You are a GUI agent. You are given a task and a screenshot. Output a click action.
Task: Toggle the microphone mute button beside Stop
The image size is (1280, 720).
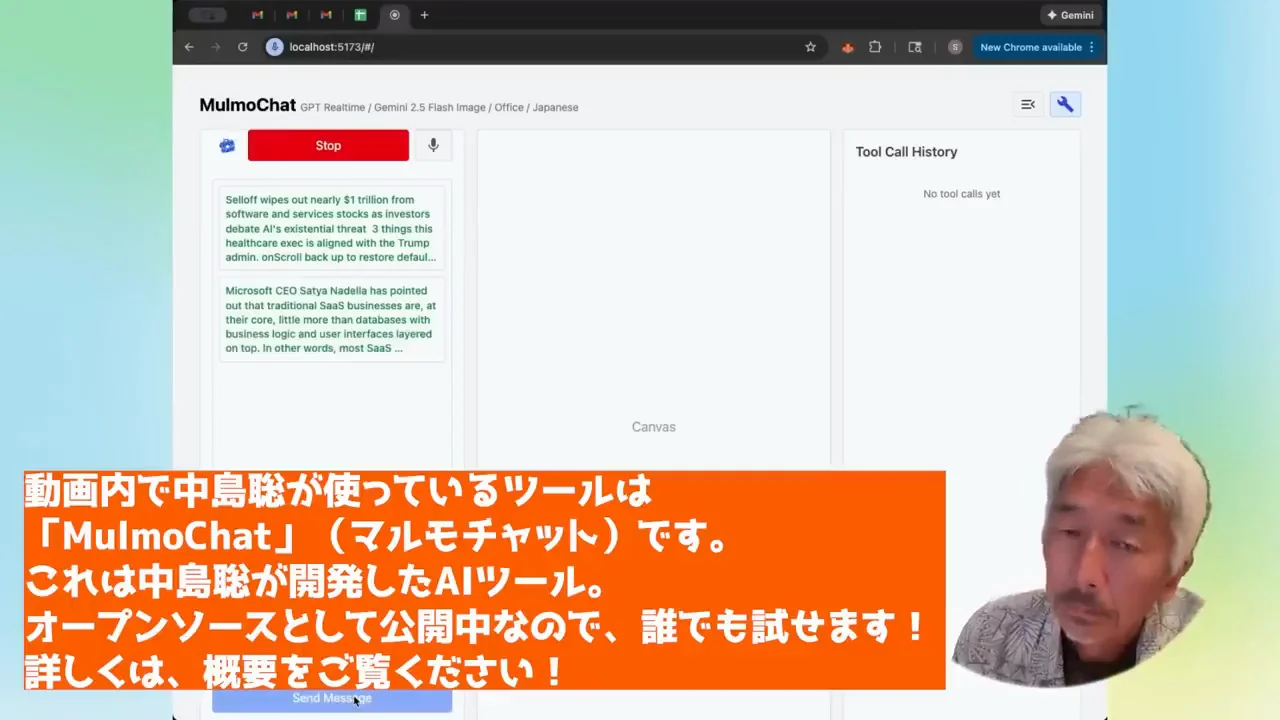433,145
